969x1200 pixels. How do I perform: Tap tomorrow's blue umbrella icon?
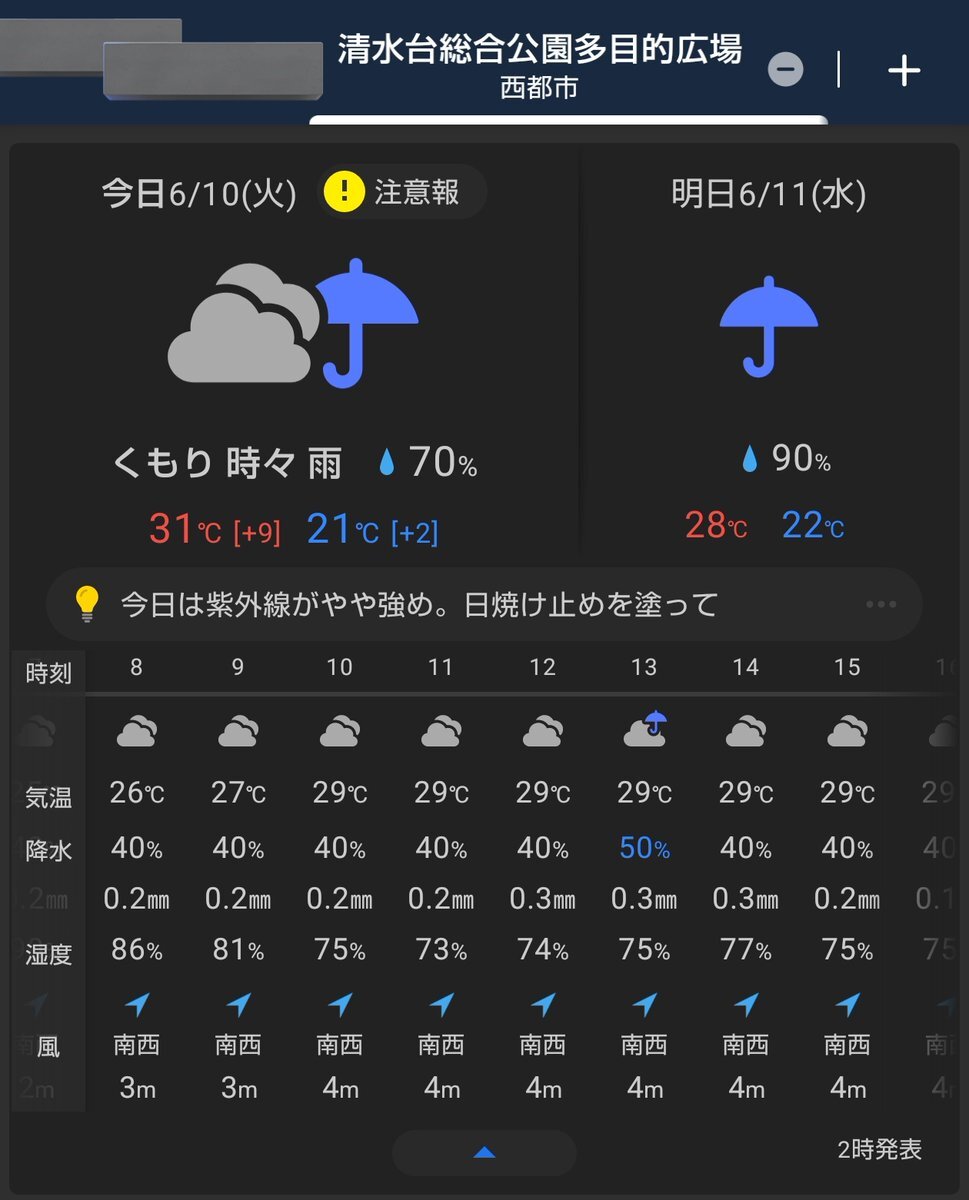(x=768, y=326)
